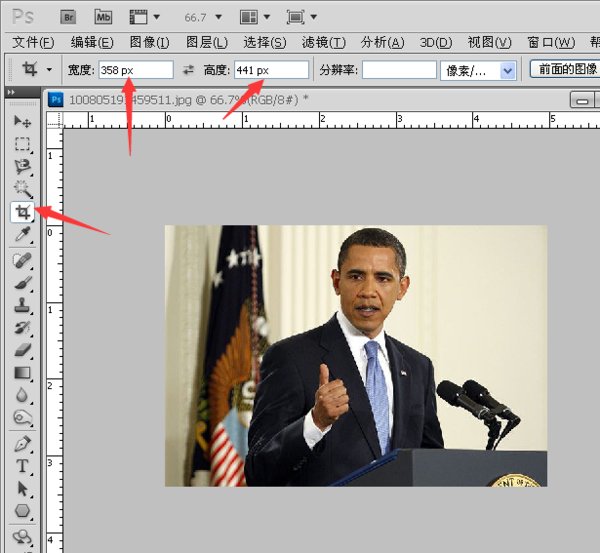Select the Eyedropper tool
Viewport: 600px width, 553px height.
22,234
